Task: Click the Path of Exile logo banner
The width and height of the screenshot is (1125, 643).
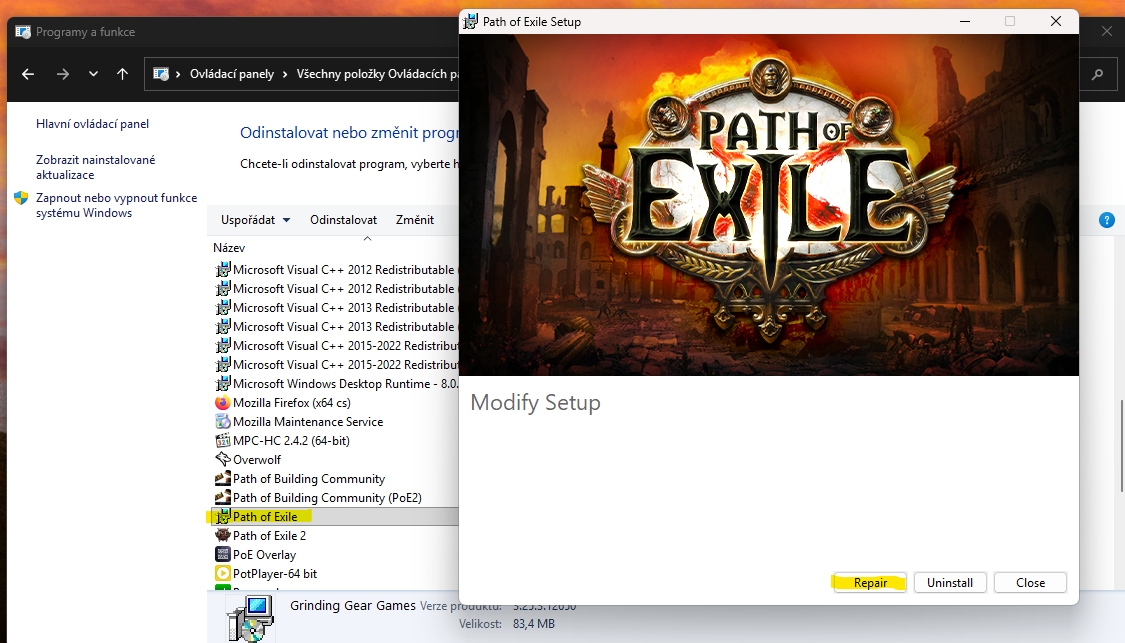Action: (768, 205)
